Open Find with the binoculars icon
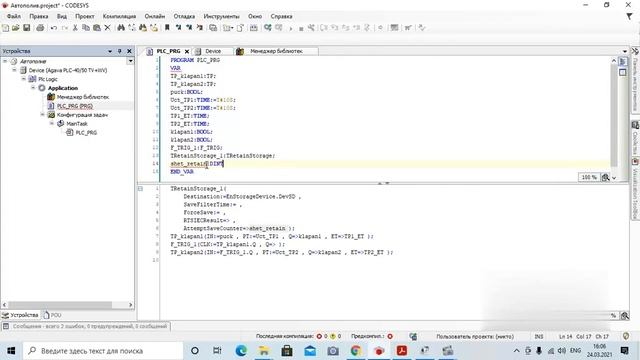This screenshot has width=640, height=360. click(121, 28)
